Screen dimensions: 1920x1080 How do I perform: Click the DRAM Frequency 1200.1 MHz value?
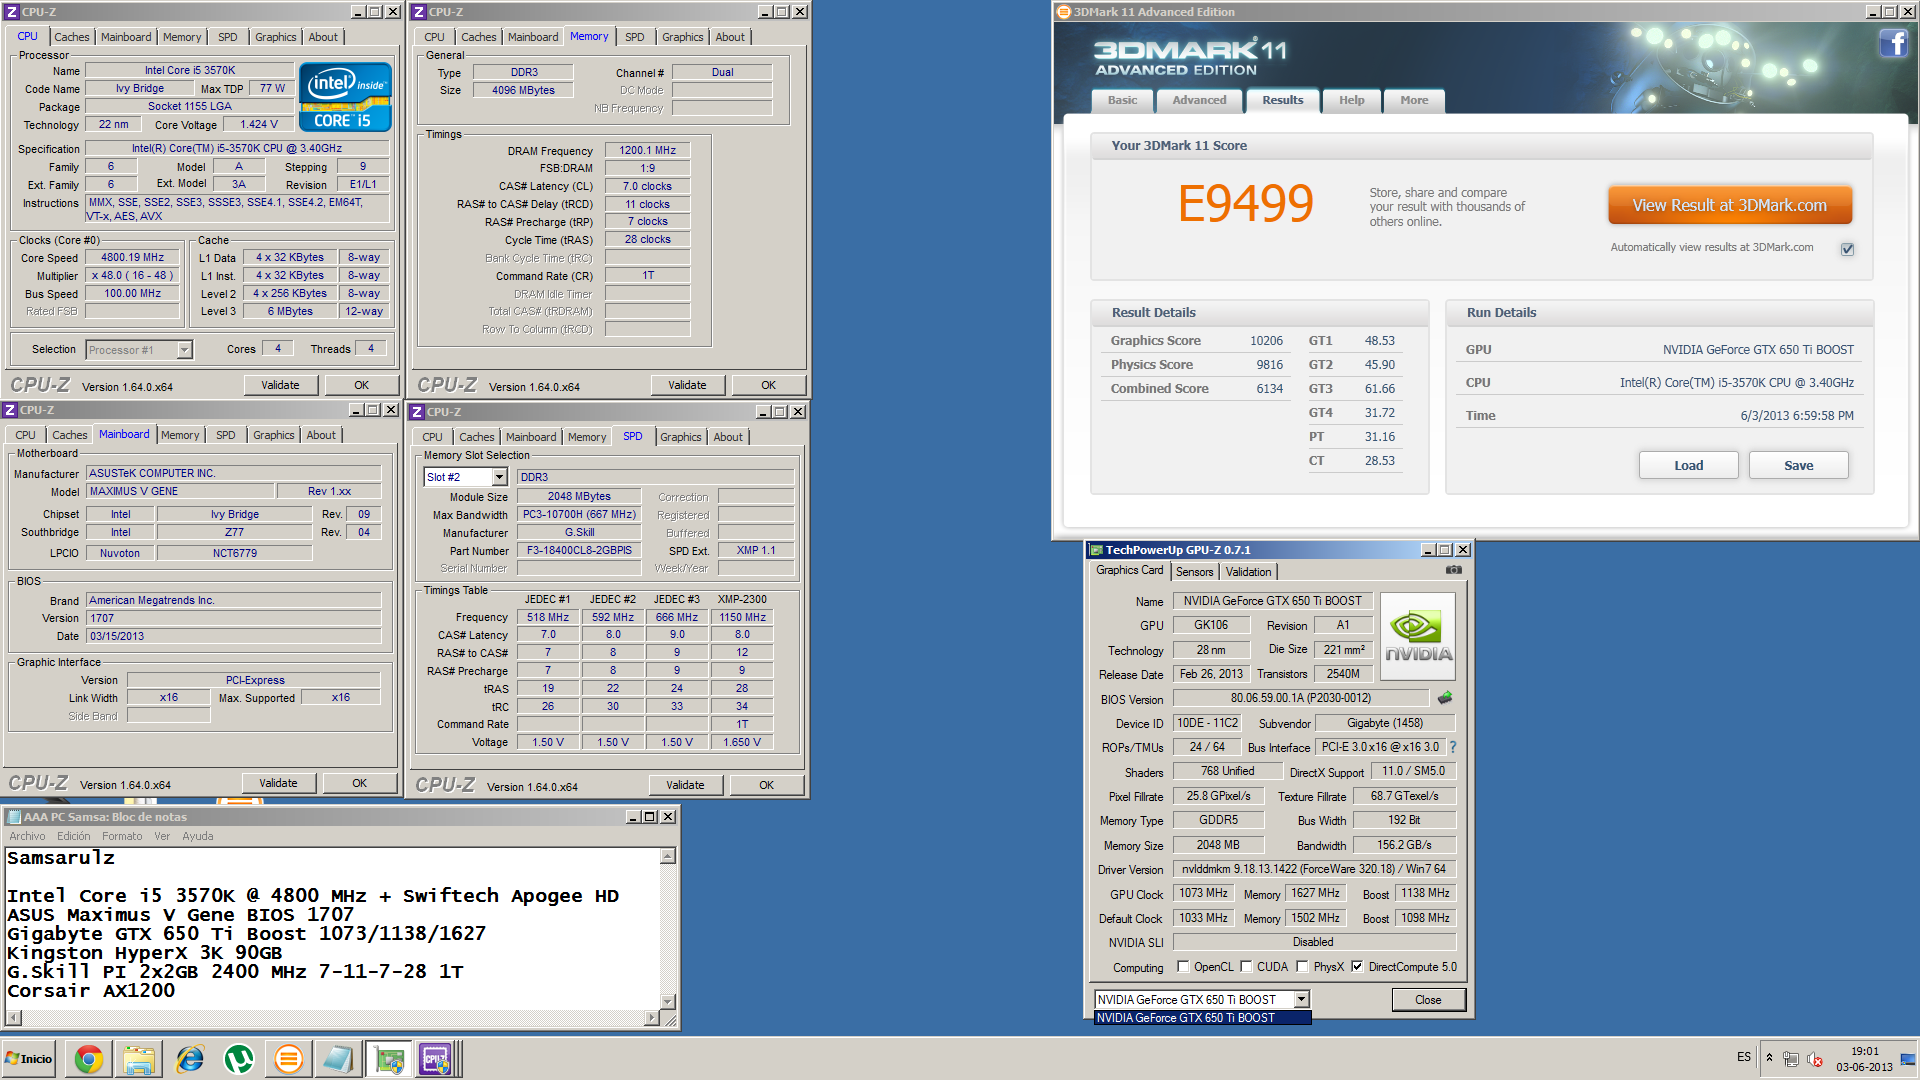pyautogui.click(x=647, y=150)
